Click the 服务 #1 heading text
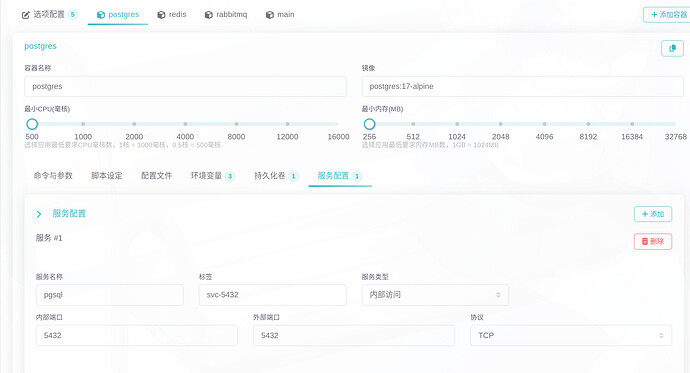 tap(49, 238)
